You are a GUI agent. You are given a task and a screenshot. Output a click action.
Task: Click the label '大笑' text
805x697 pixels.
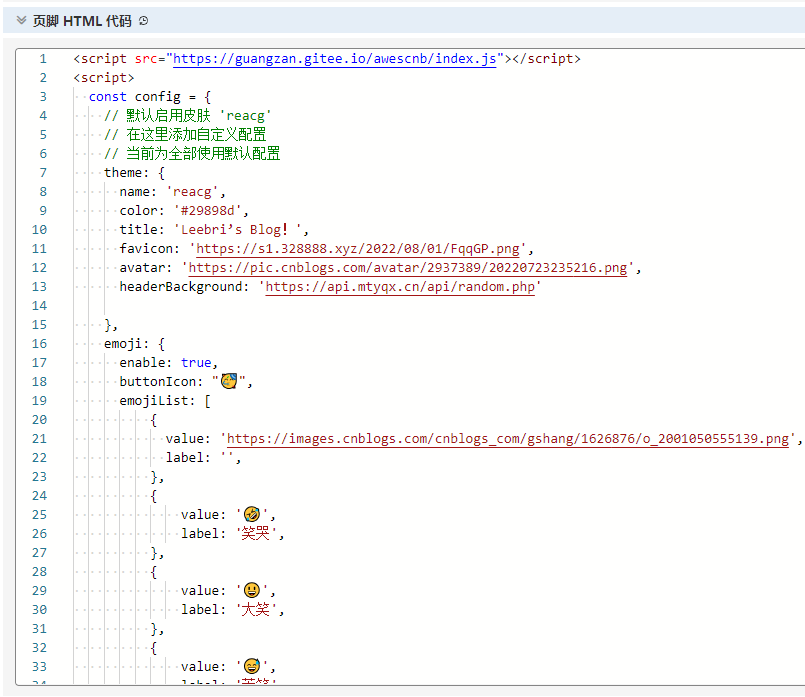point(256,610)
